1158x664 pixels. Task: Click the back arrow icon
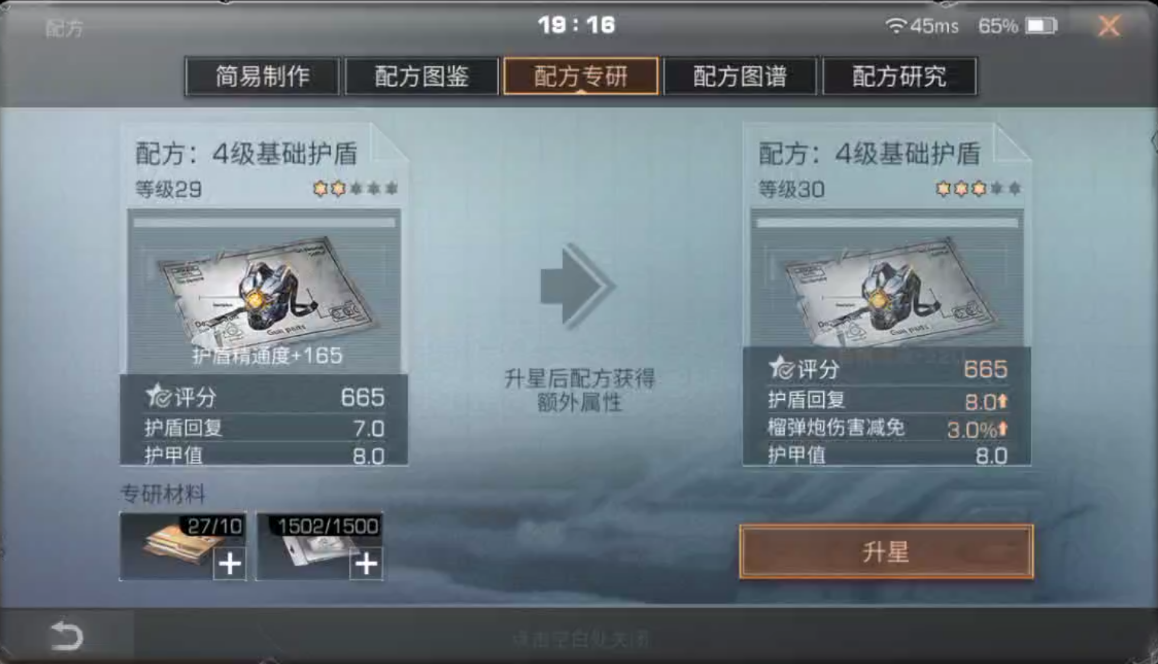(x=66, y=635)
